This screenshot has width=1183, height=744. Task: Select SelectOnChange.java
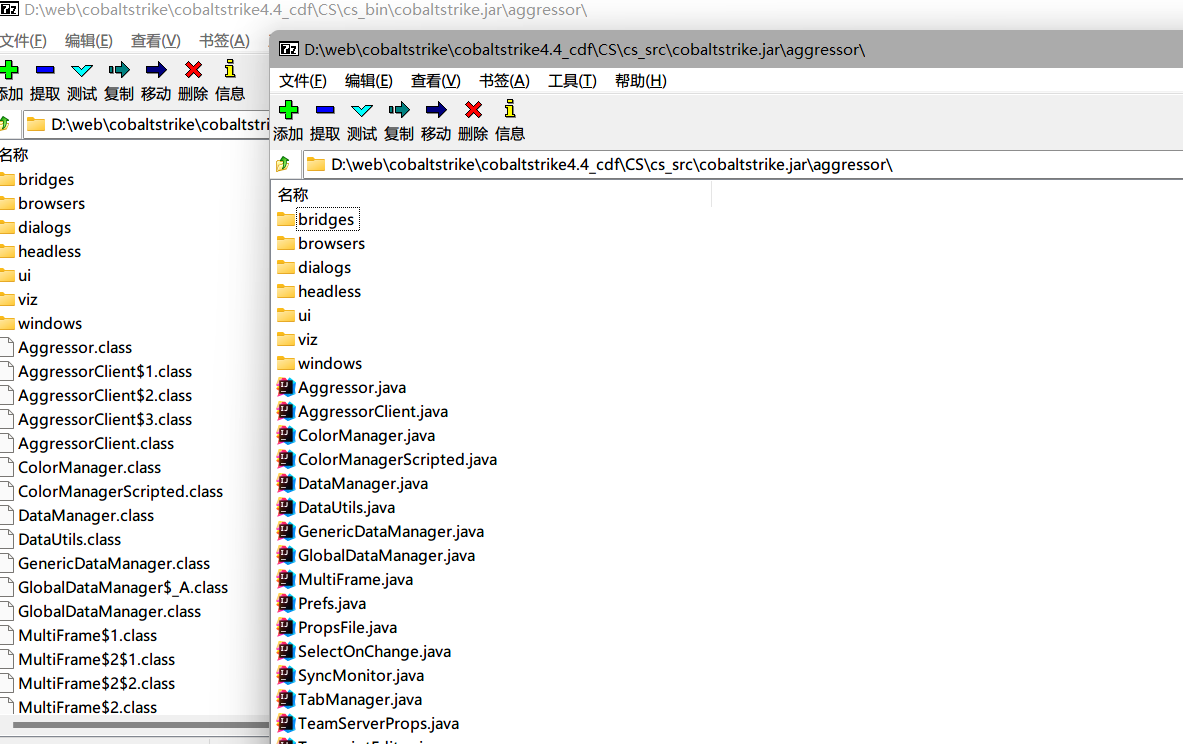pos(364,652)
